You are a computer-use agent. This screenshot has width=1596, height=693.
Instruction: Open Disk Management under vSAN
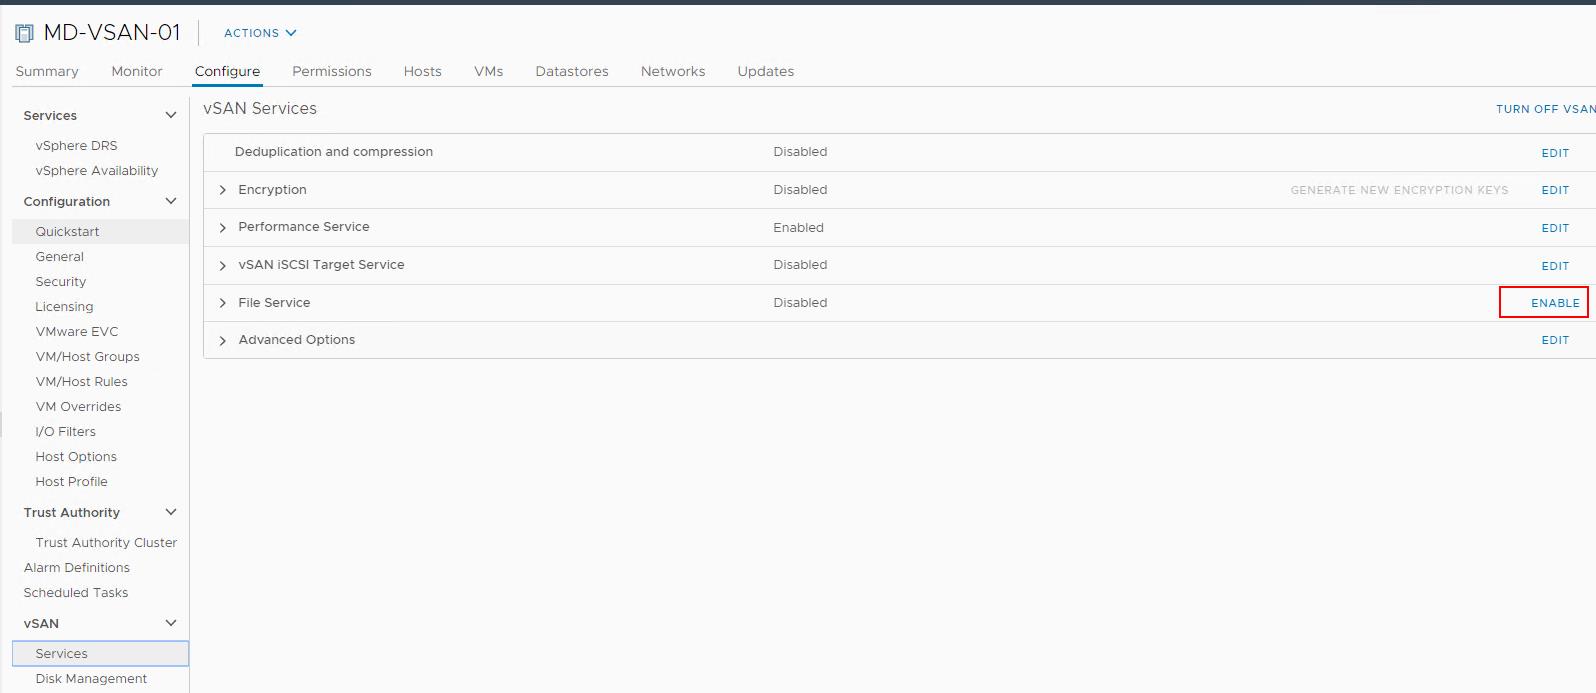pos(91,678)
